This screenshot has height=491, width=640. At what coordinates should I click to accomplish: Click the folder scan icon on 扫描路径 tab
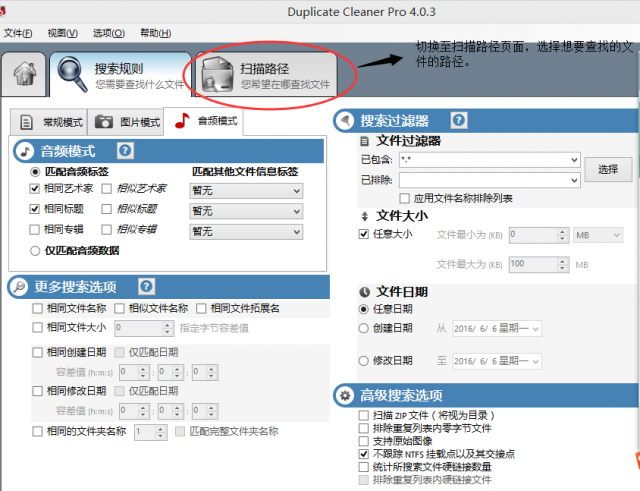tap(218, 74)
